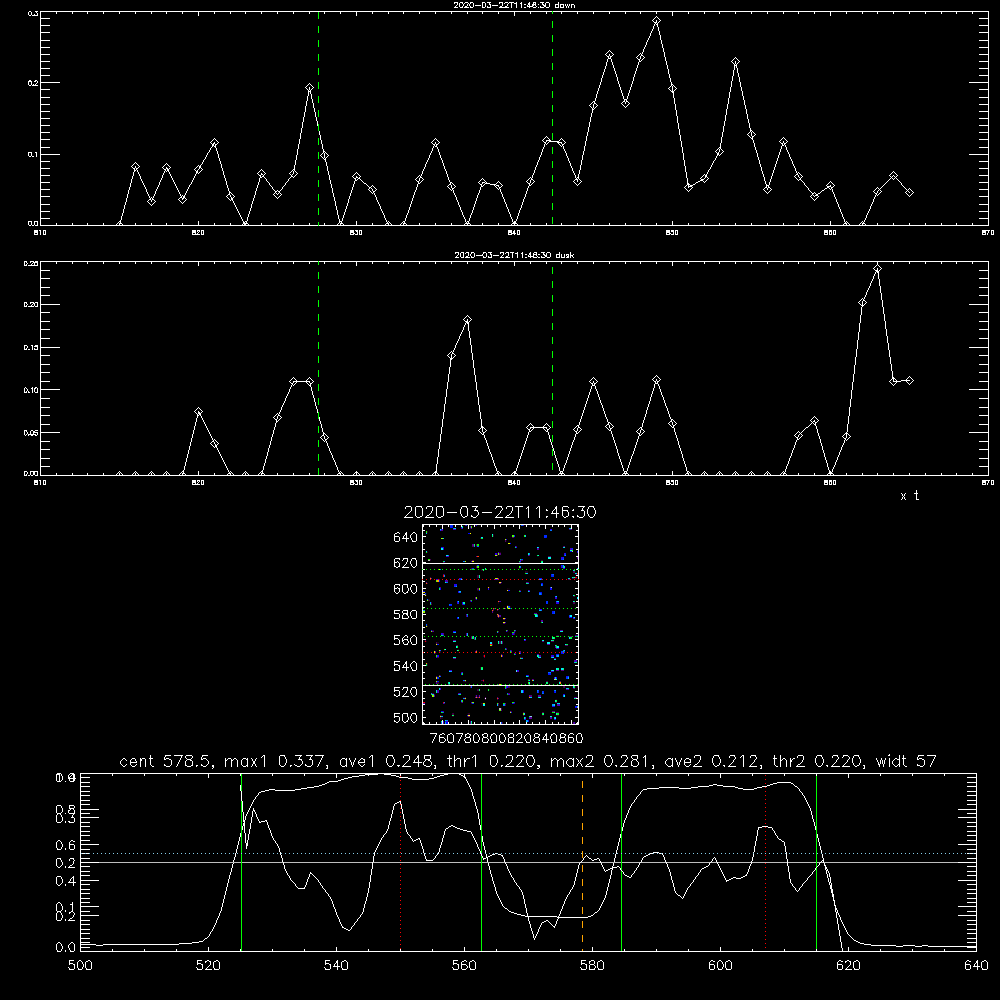Click the highest diamond point in the dawn plot
The image size is (1000, 1000).
click(x=656, y=21)
